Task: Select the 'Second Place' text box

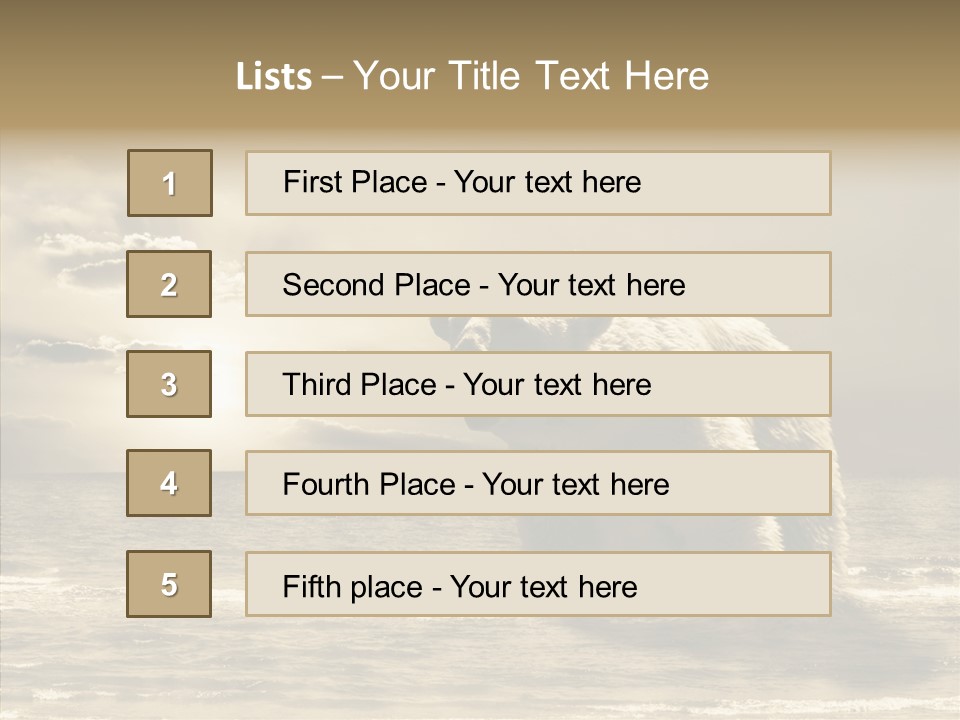Action: [x=538, y=284]
